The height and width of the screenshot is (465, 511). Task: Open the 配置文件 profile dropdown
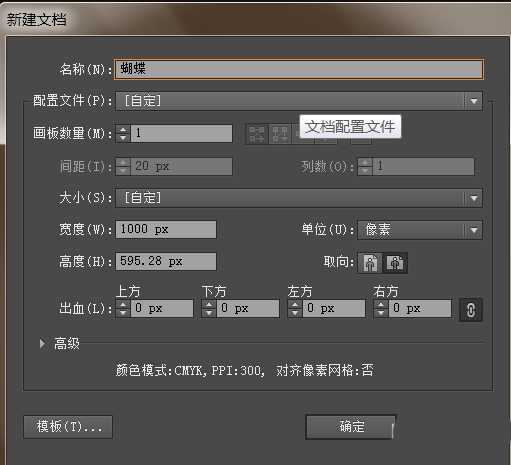click(x=299, y=101)
